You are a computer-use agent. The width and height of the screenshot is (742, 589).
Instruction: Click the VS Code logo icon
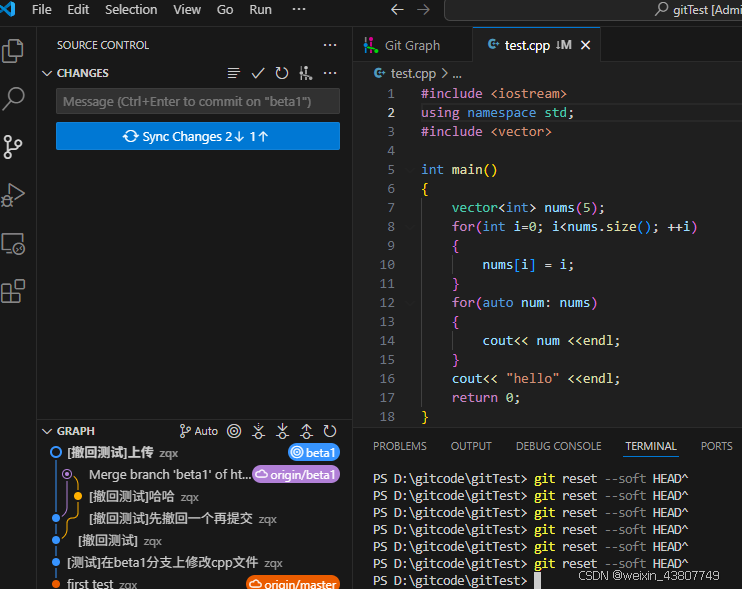[x=8, y=9]
